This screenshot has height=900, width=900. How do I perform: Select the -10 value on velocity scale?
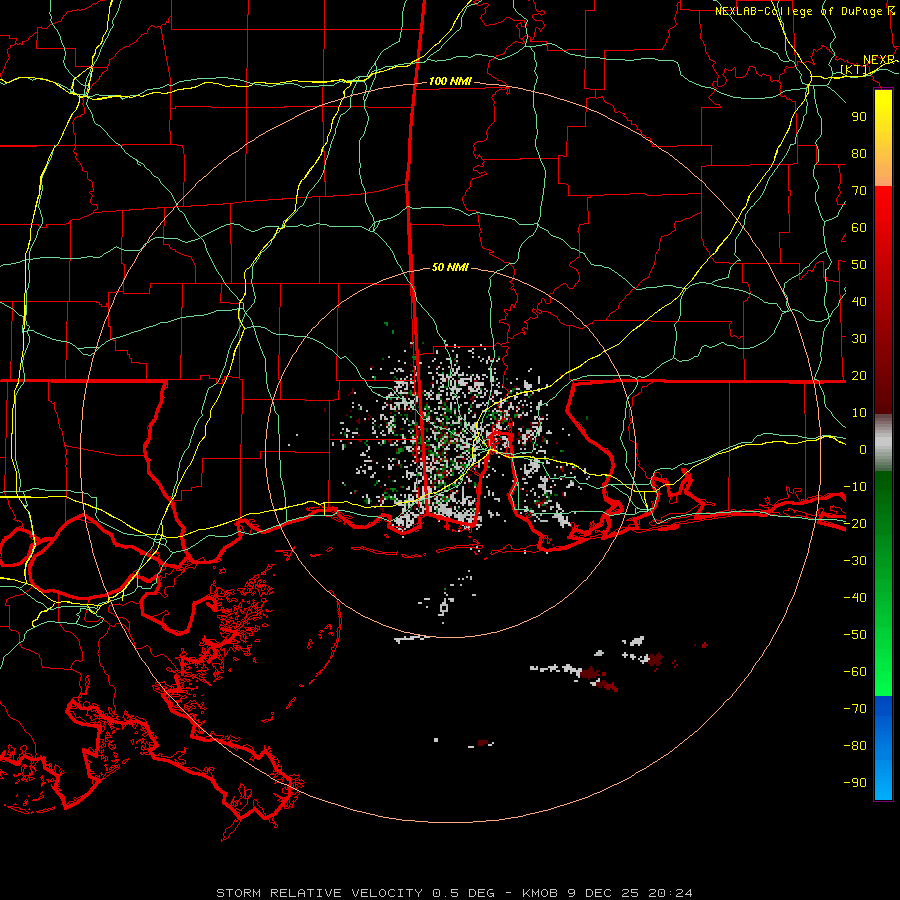coord(855,487)
